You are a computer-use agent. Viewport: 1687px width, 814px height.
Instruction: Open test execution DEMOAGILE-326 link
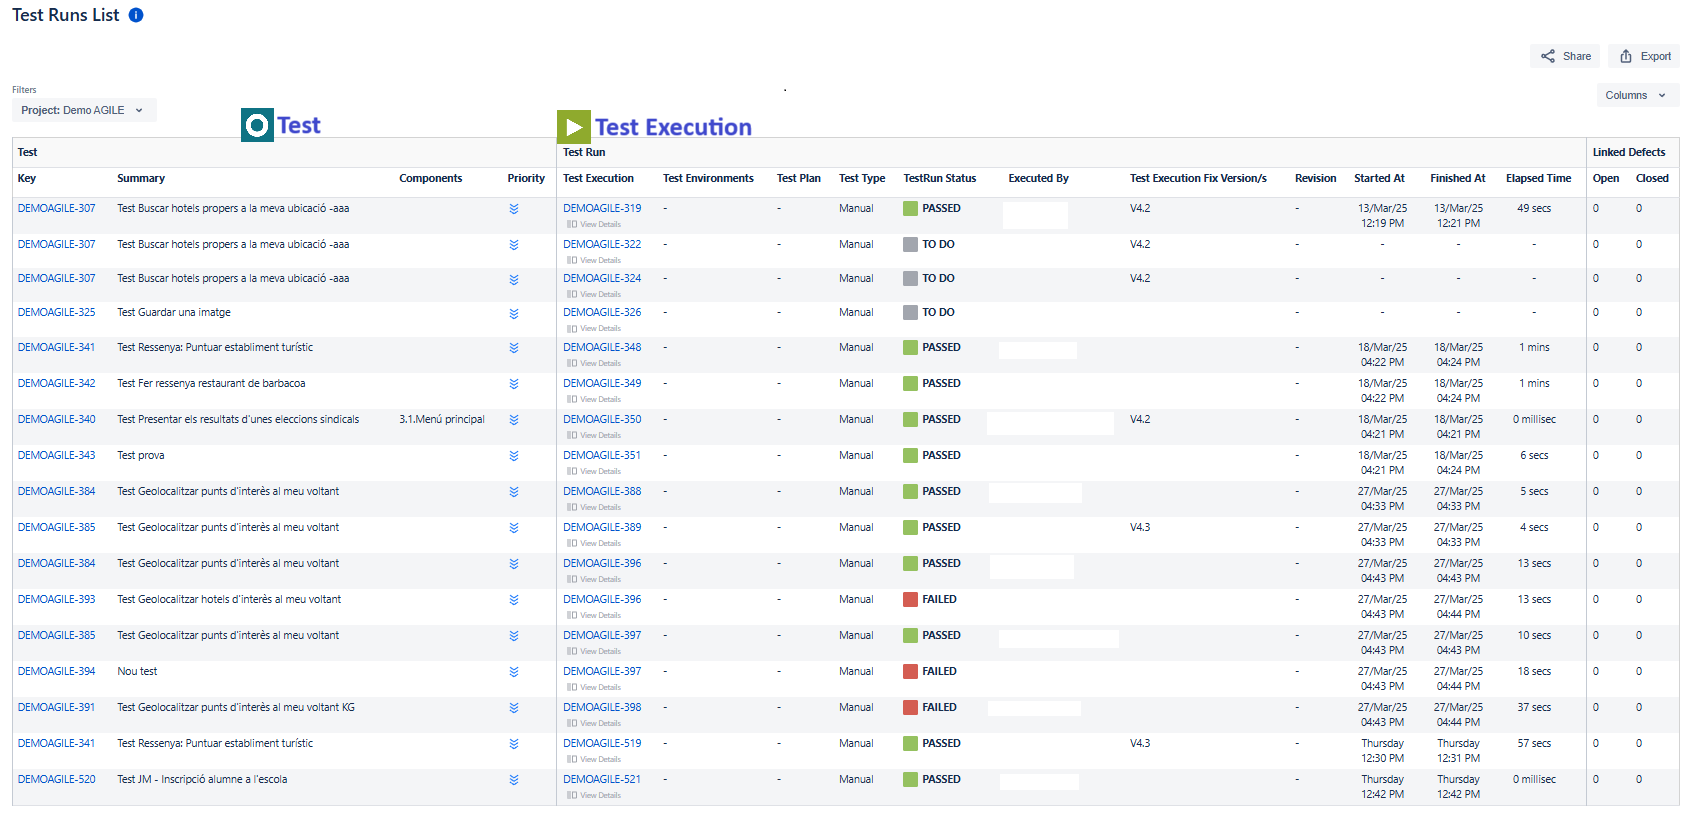[x=602, y=312]
